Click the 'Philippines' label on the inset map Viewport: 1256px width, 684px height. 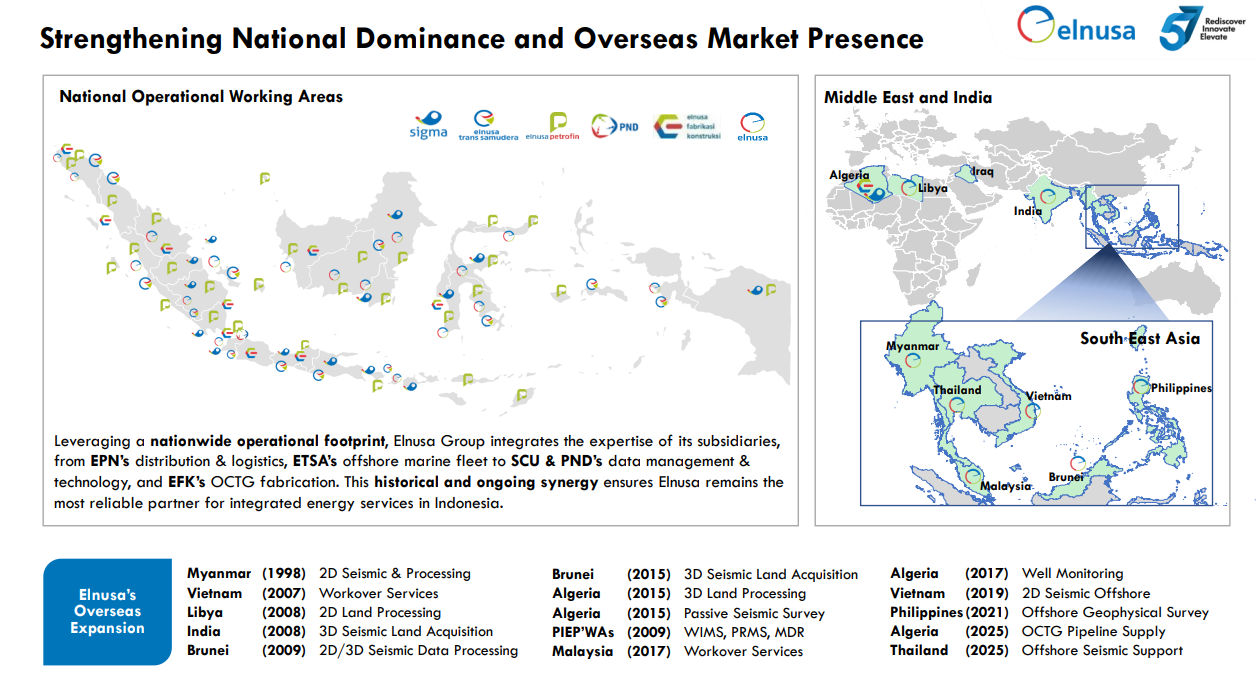click(x=1181, y=388)
